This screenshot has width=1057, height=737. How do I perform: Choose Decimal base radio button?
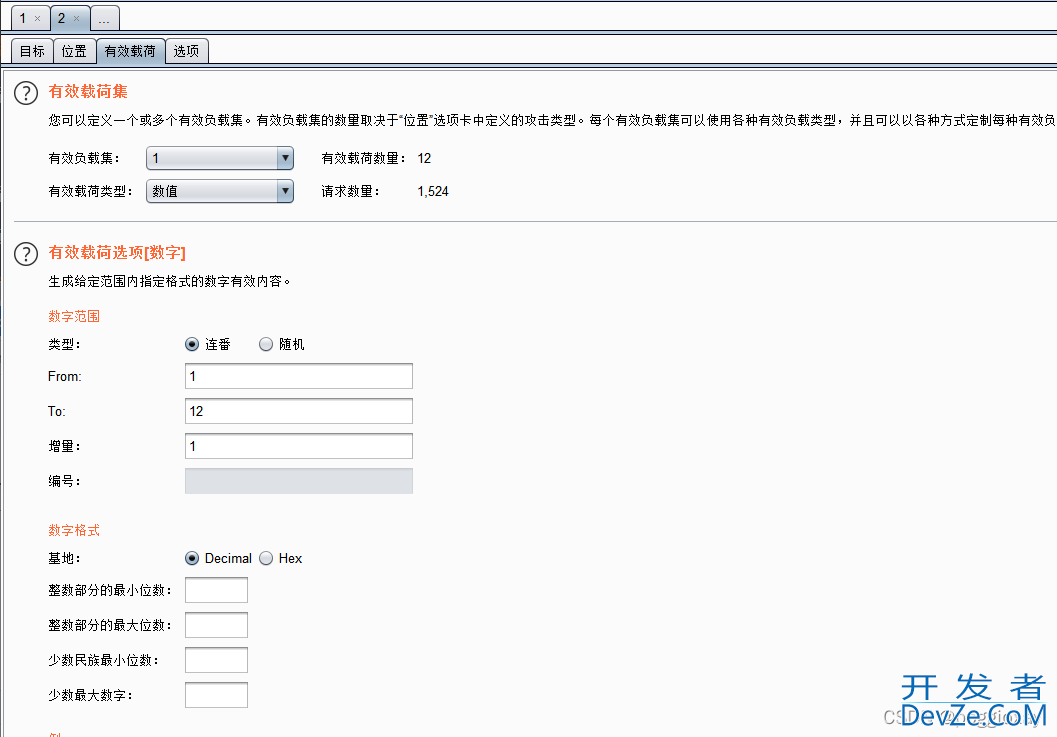pyautogui.click(x=192, y=558)
